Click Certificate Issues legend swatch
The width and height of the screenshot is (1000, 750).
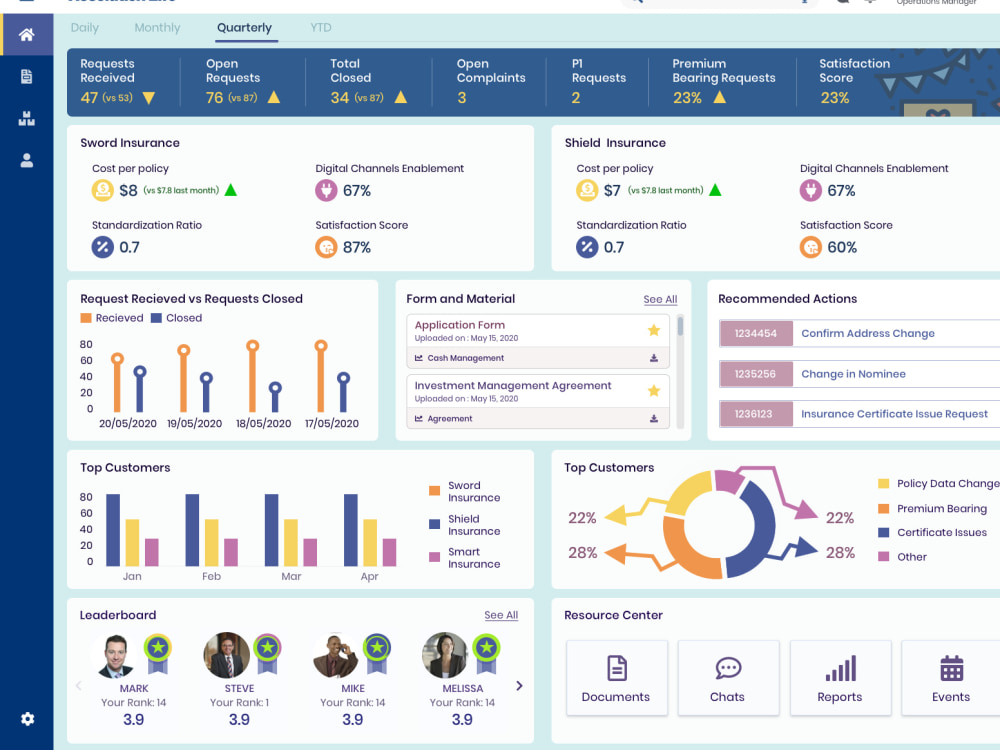tap(883, 532)
